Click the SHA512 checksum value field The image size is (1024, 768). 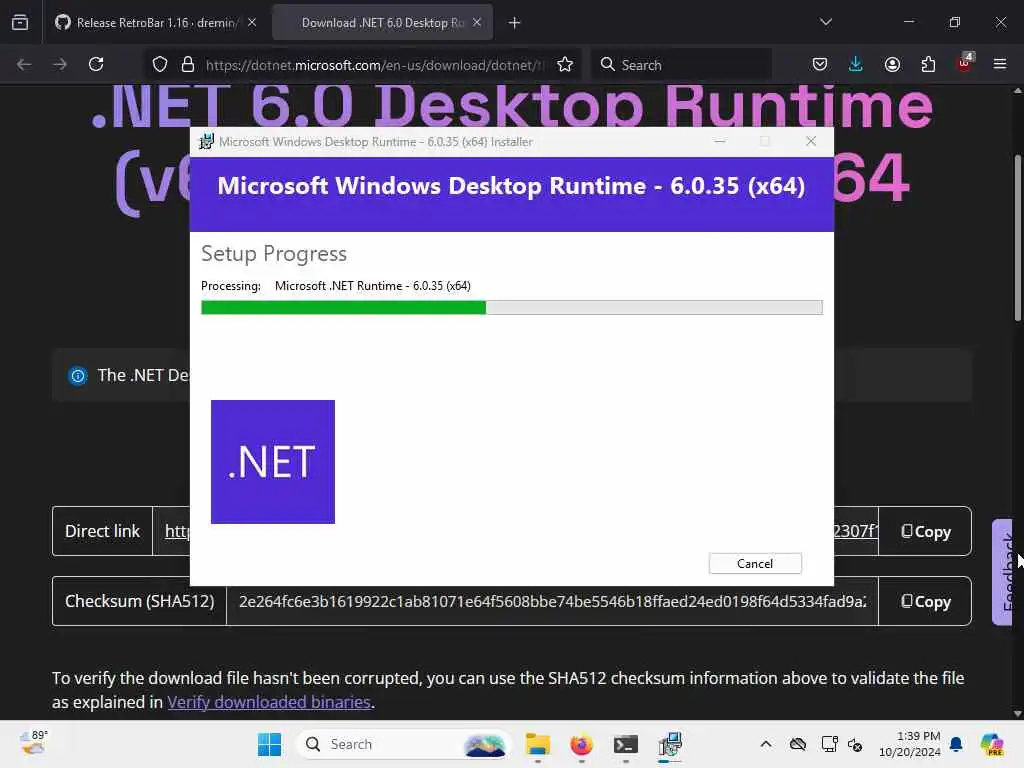[x=552, y=601]
